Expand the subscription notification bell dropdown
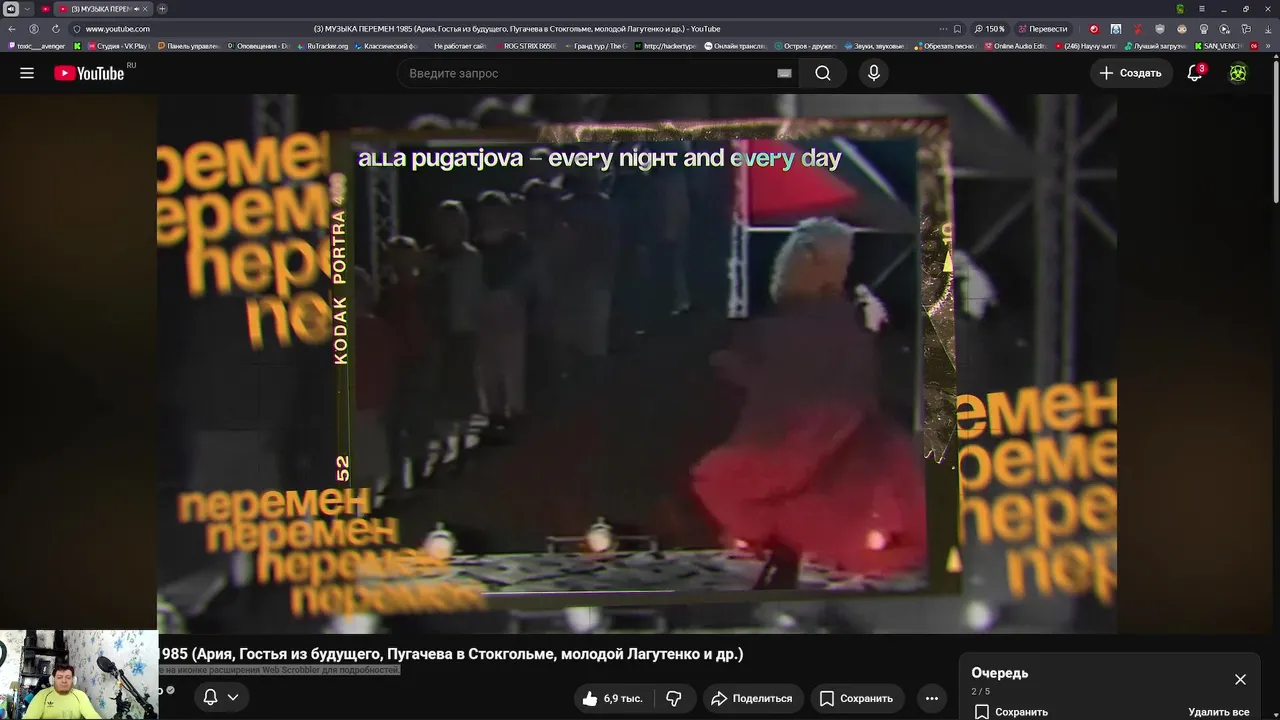This screenshot has width=1280, height=720. pos(221,697)
